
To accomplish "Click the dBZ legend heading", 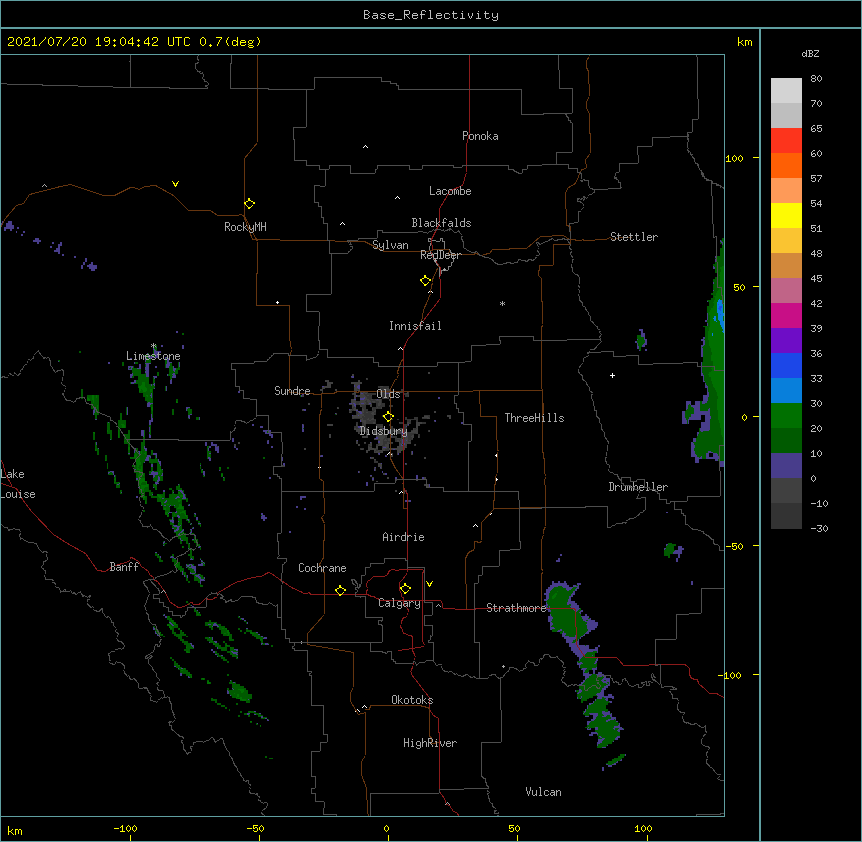I will coord(810,54).
